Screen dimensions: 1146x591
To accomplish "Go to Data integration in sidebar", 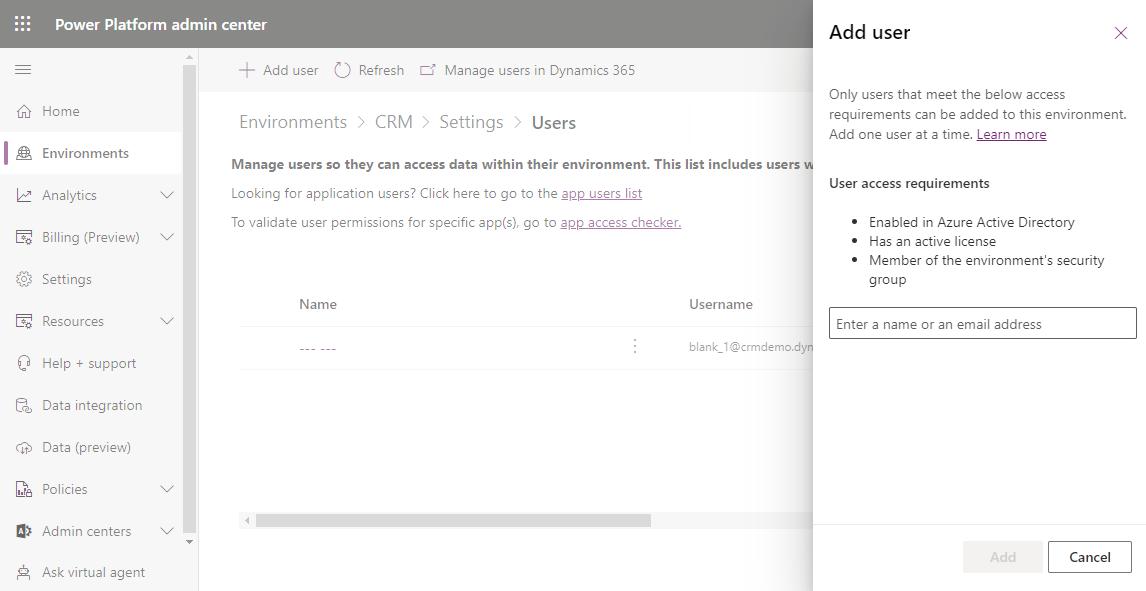I will click(93, 405).
